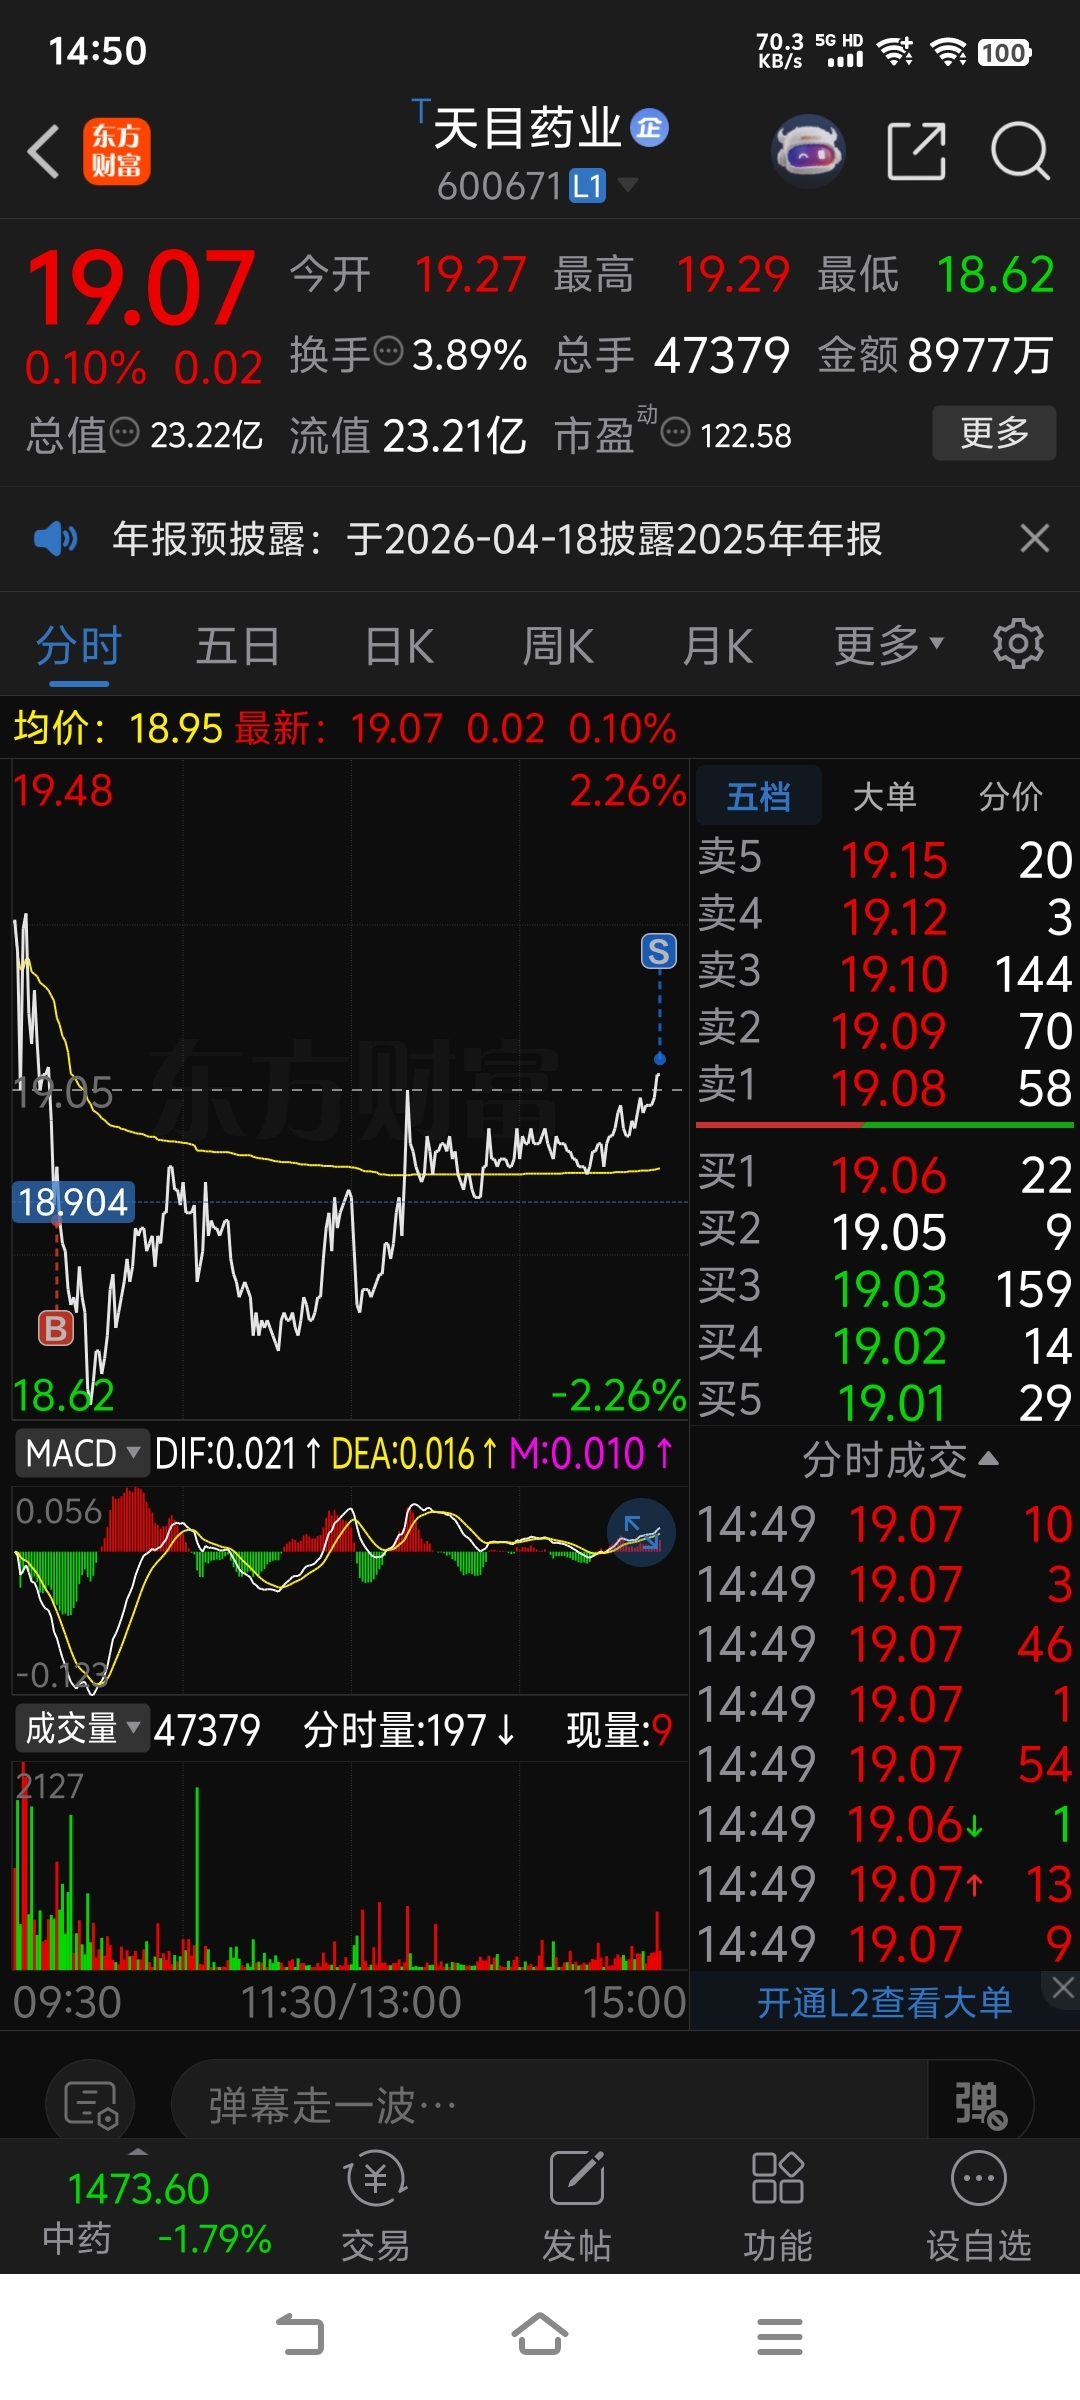
Task: Tap the share icon
Action: click(917, 152)
